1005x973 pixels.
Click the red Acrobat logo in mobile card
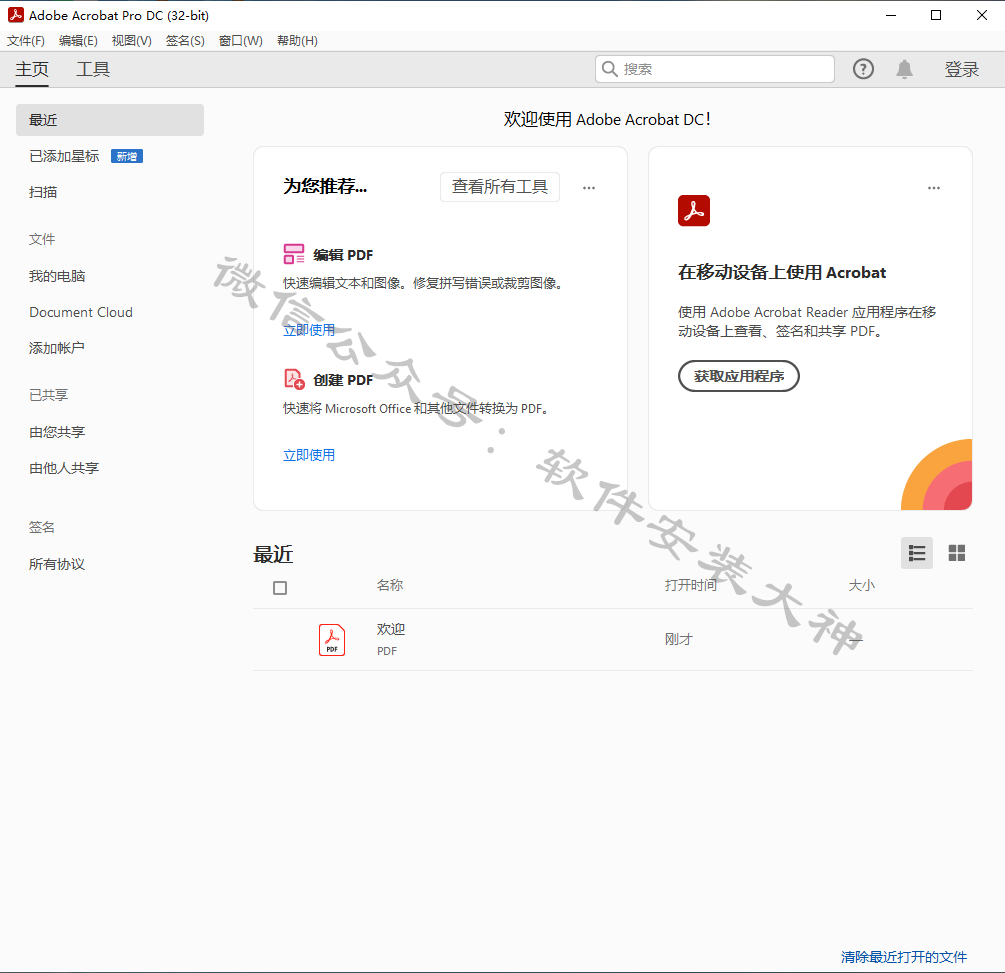694,210
